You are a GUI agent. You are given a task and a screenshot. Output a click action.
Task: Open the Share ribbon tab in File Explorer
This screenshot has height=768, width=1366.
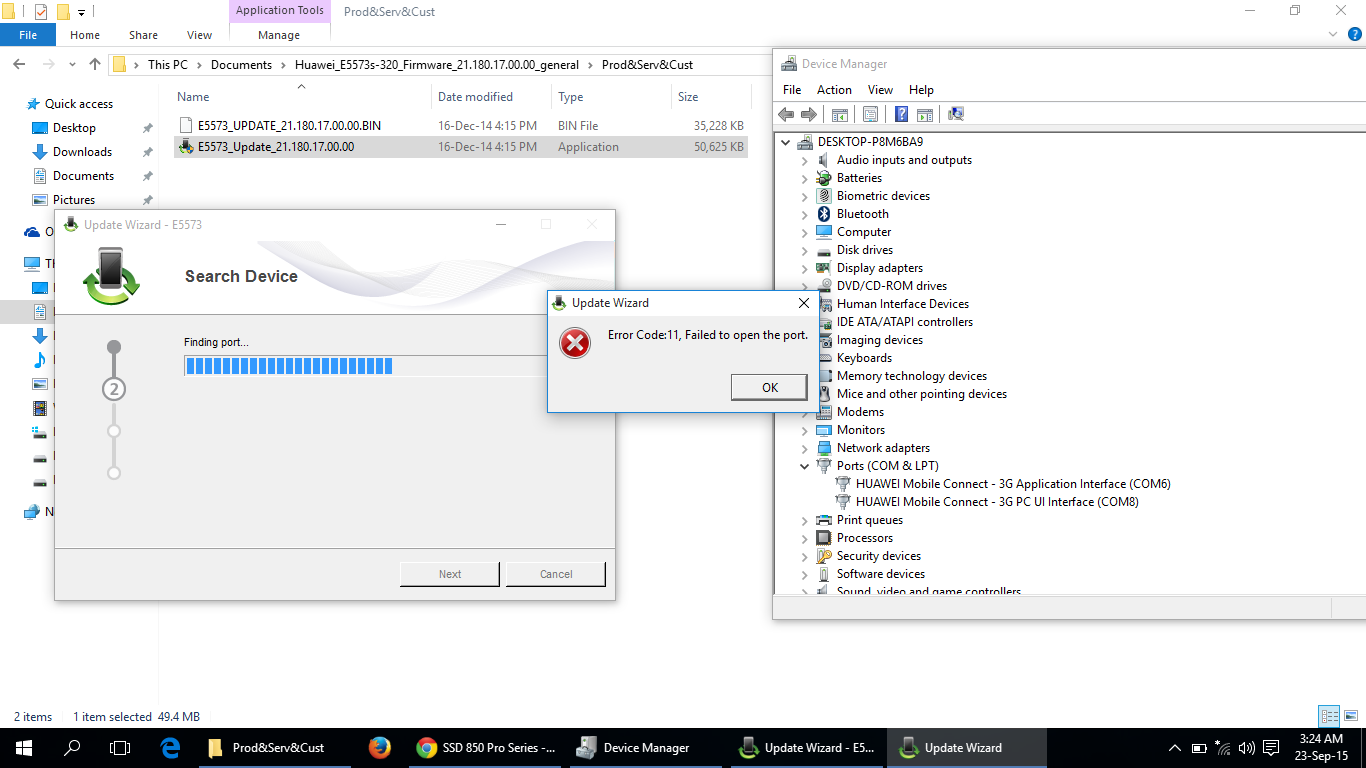click(x=143, y=35)
